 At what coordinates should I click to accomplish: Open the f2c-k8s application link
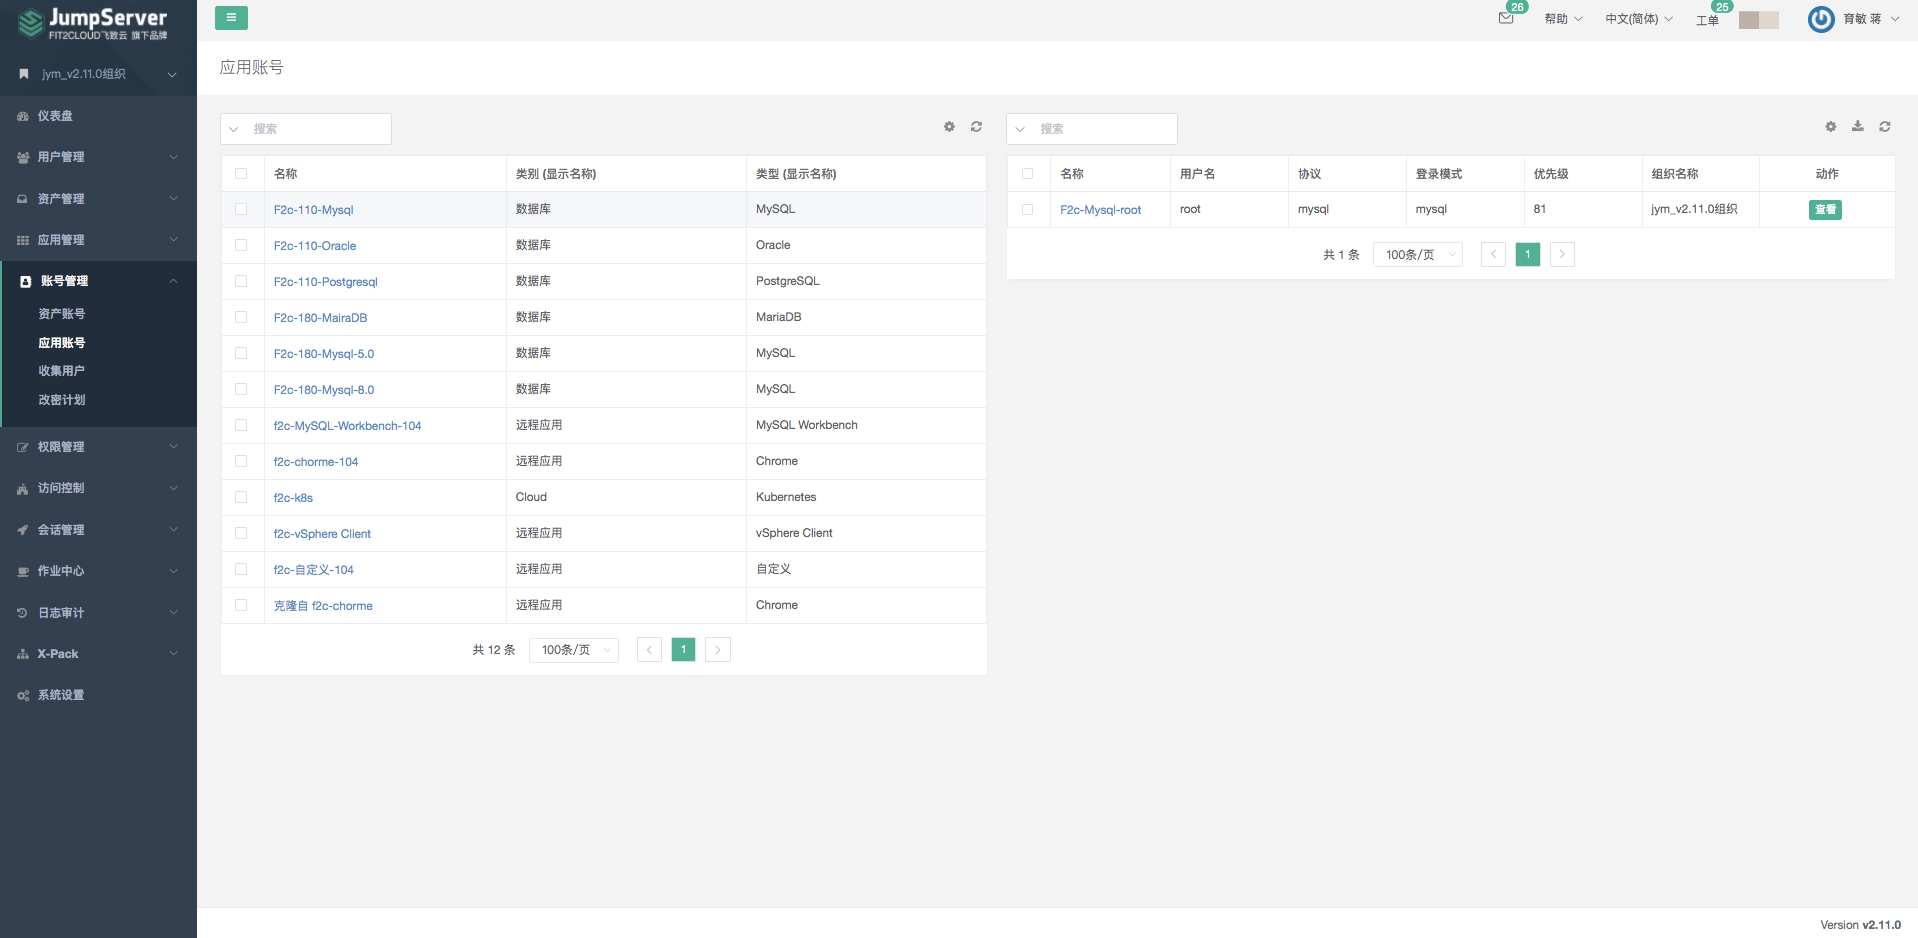(293, 497)
